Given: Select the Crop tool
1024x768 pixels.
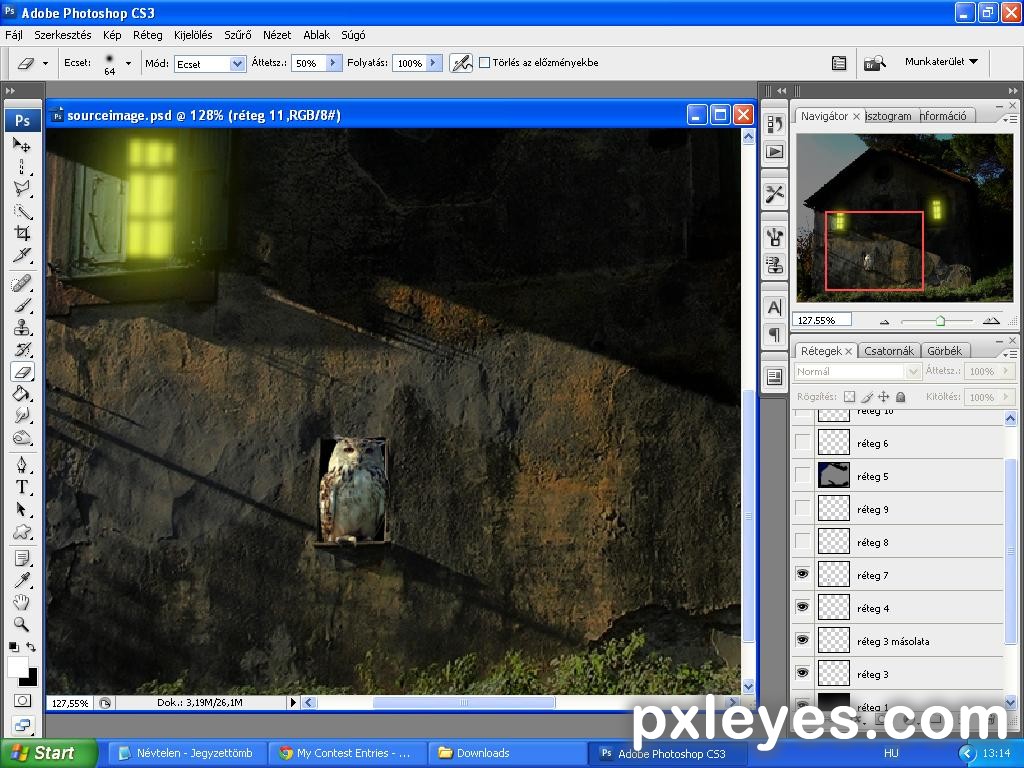Looking at the screenshot, I should click(x=22, y=233).
